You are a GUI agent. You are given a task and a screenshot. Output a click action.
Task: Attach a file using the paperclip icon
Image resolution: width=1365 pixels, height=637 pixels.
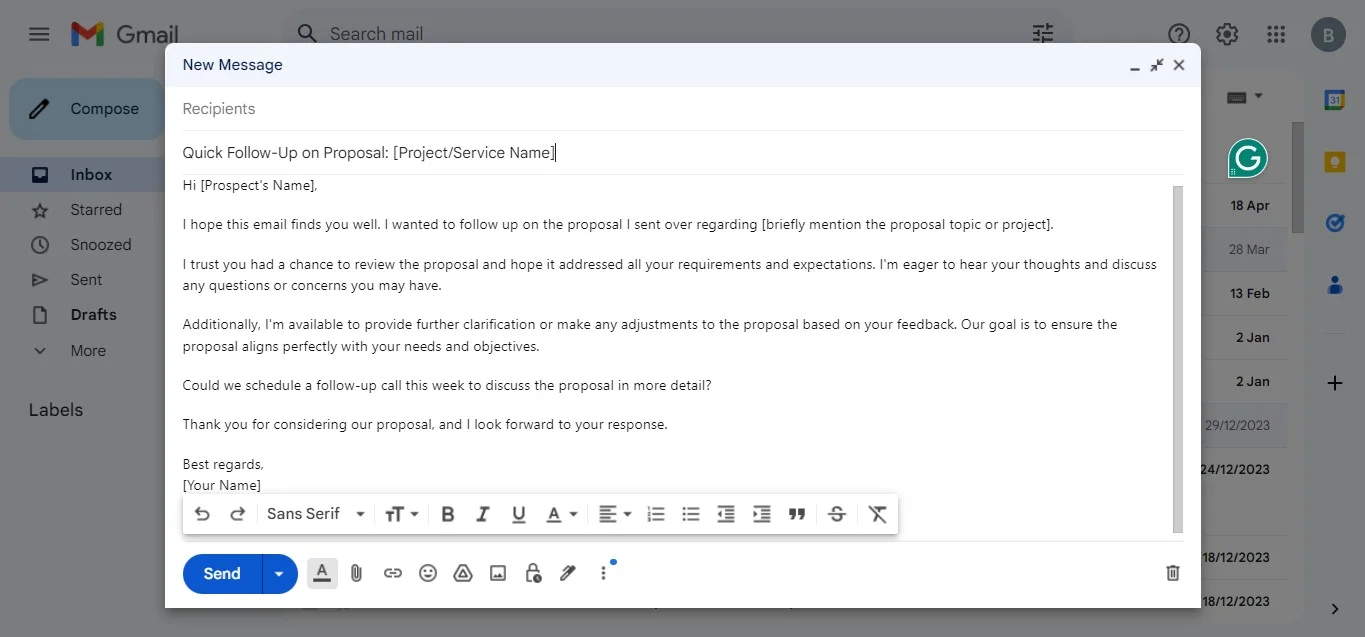tap(356, 573)
